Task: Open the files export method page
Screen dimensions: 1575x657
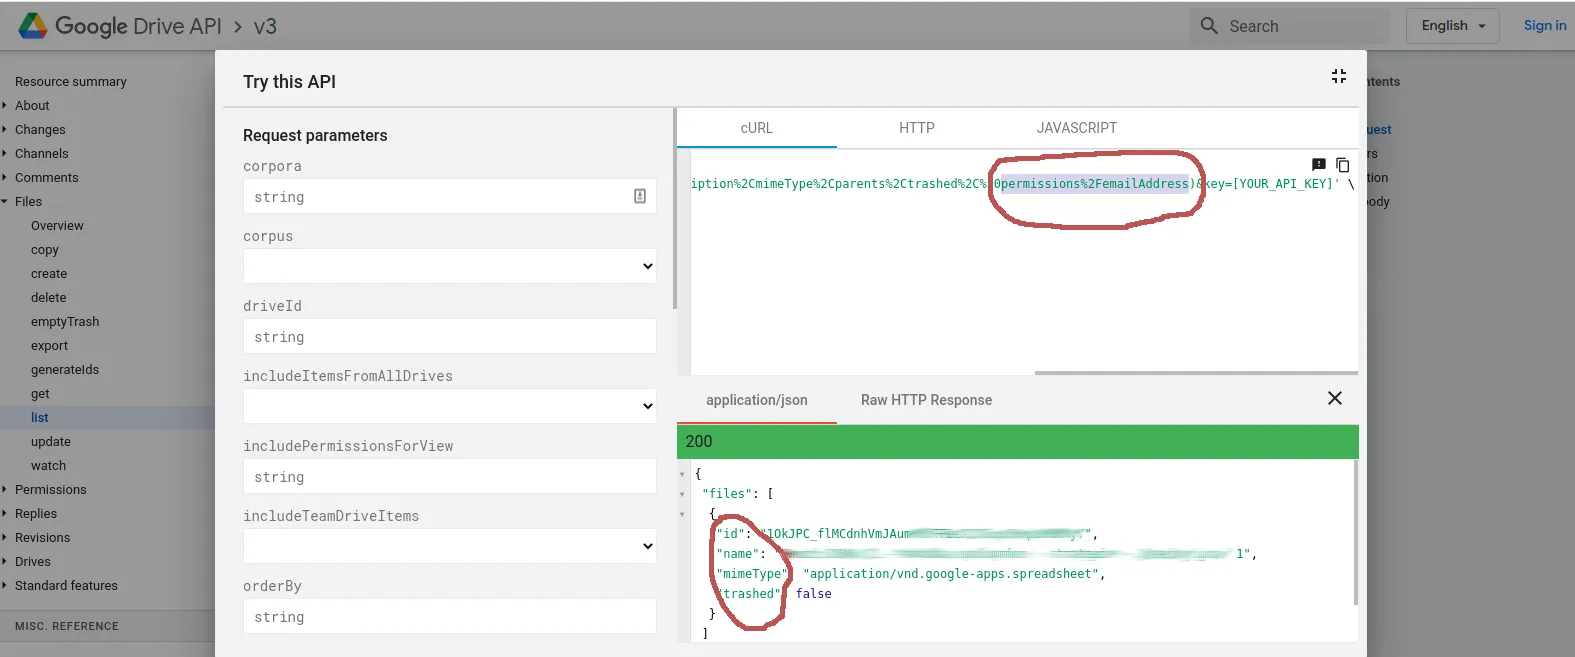Action: 50,345
